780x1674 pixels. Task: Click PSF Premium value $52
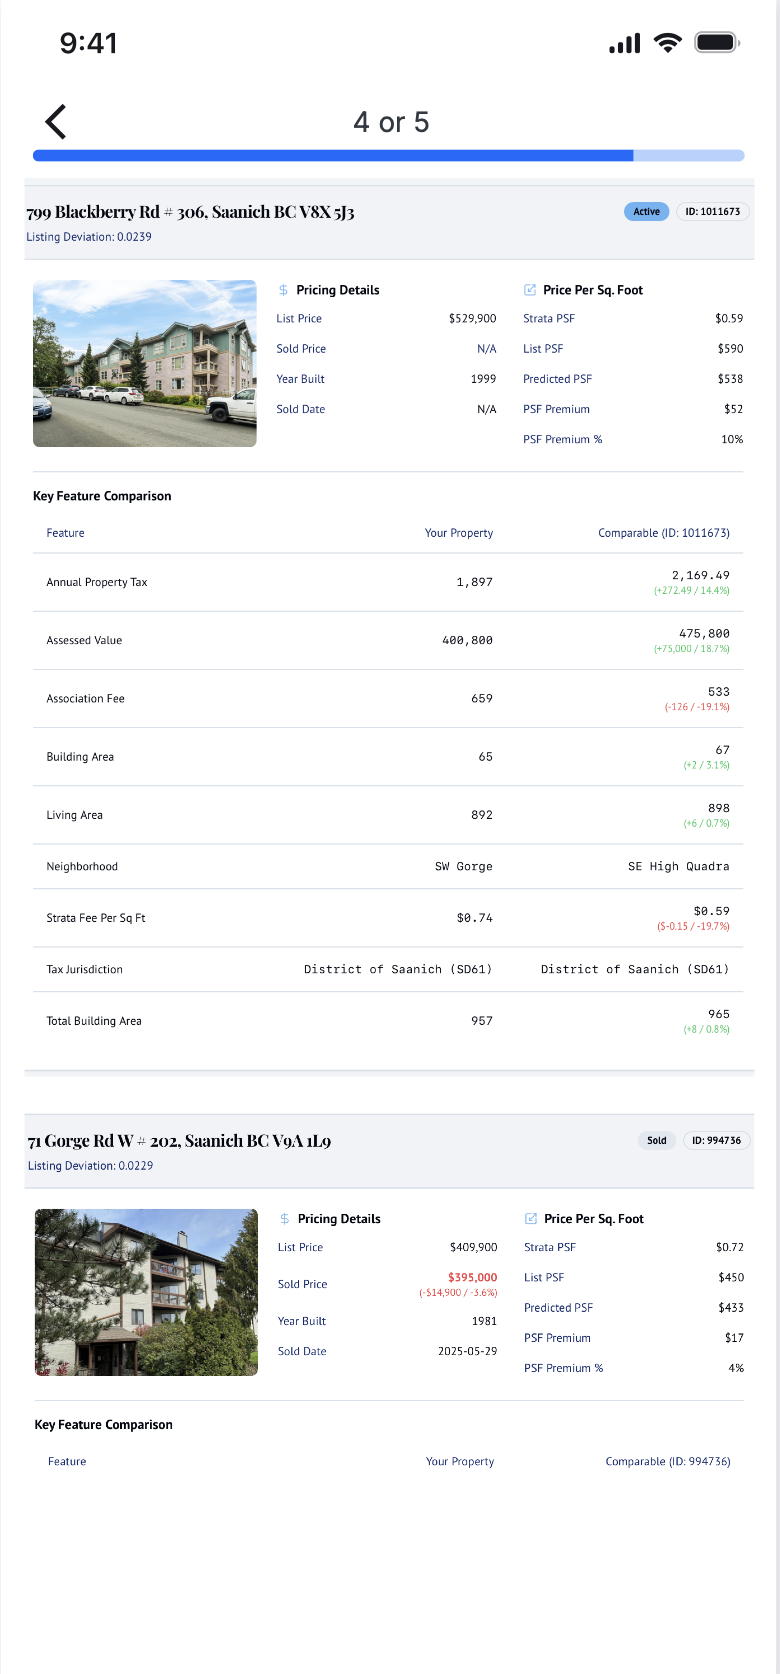734,409
